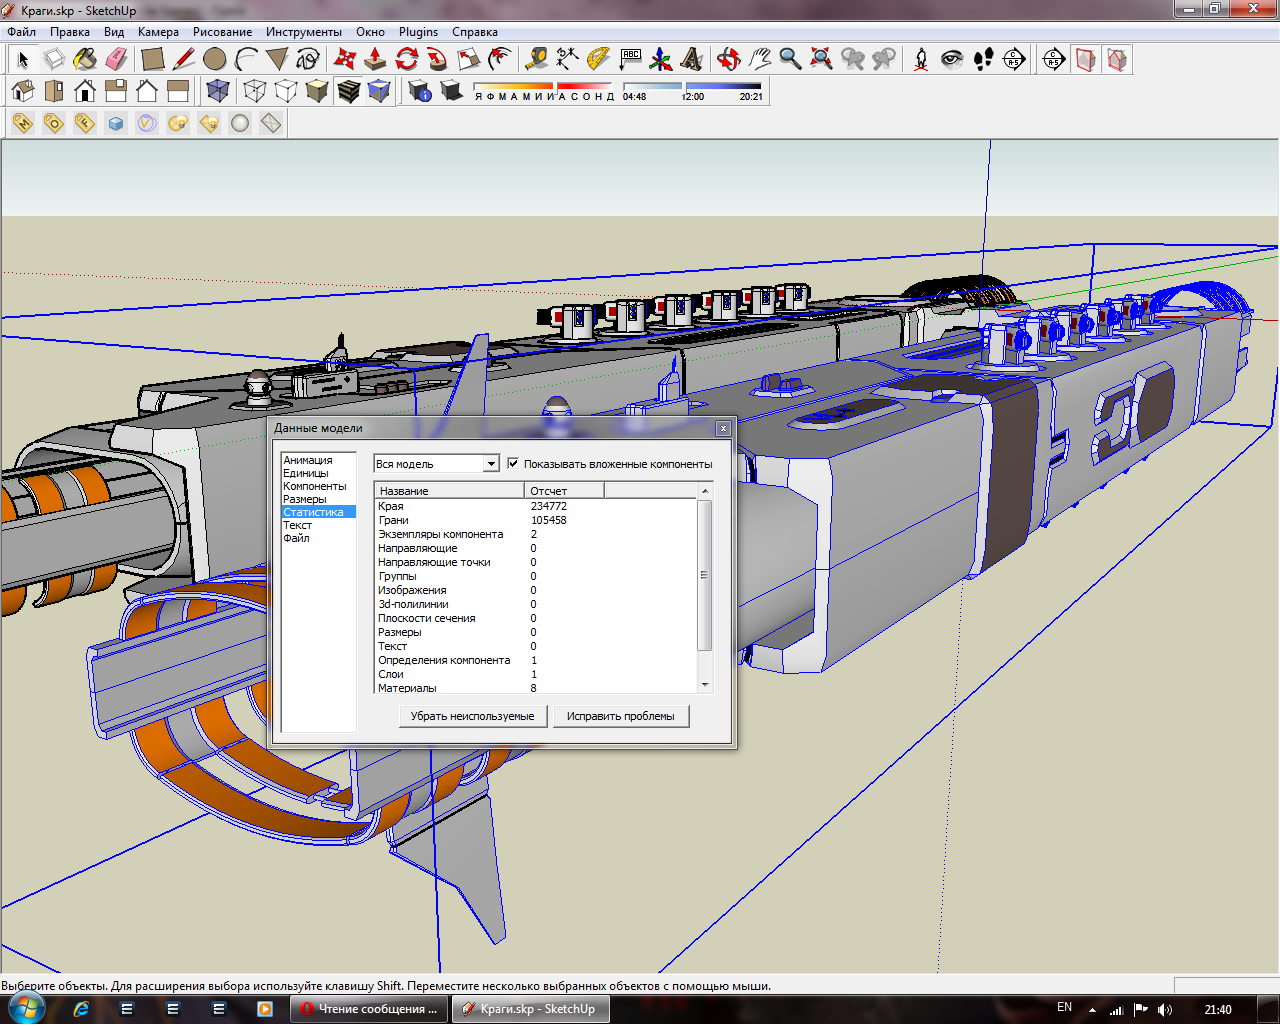Select the Orbit camera tool
Viewport: 1280px width, 1026px height.
(x=728, y=59)
